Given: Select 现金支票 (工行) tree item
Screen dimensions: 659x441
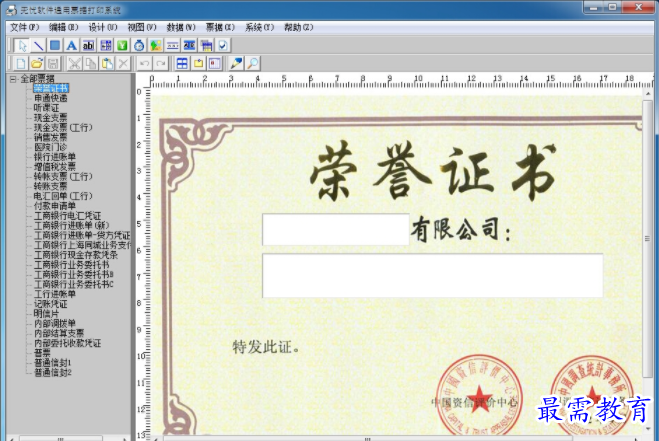Looking at the screenshot, I should point(63,127).
